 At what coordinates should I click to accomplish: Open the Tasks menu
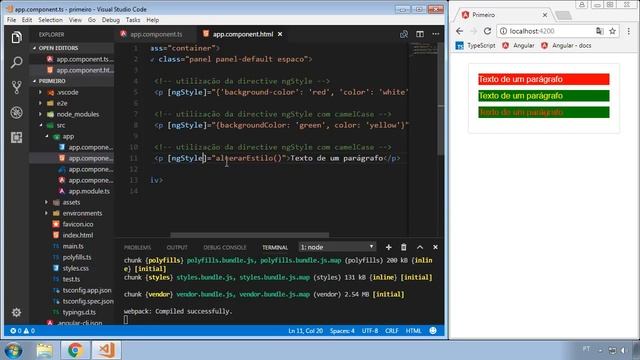click(133, 20)
